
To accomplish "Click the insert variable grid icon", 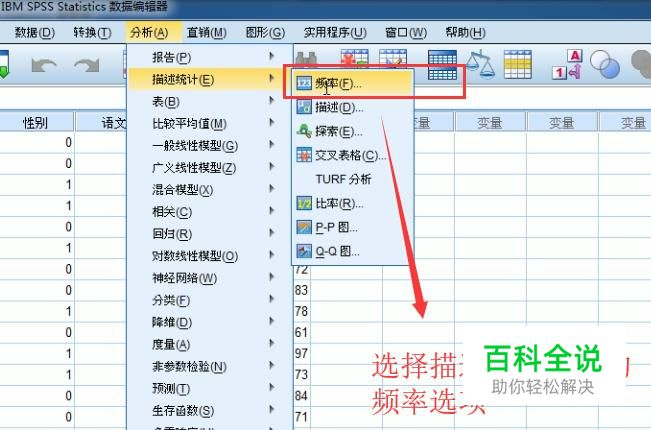I will 393,57.
